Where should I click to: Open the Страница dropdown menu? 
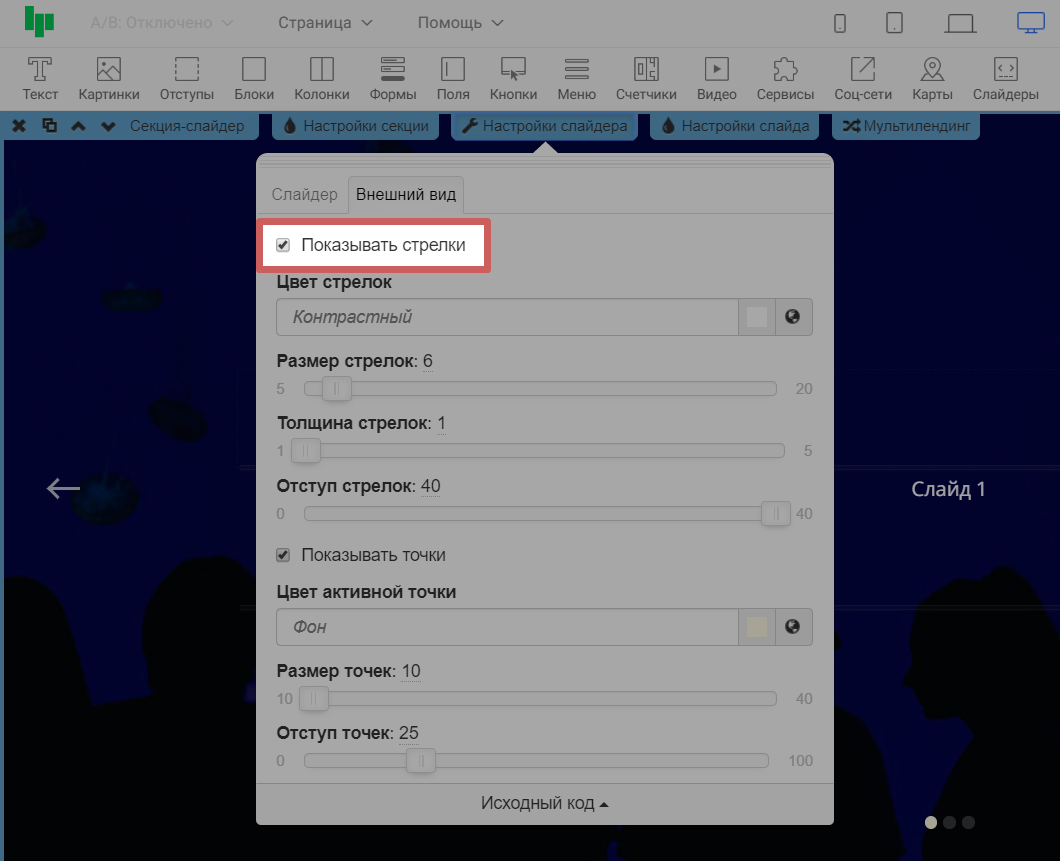pos(325,22)
